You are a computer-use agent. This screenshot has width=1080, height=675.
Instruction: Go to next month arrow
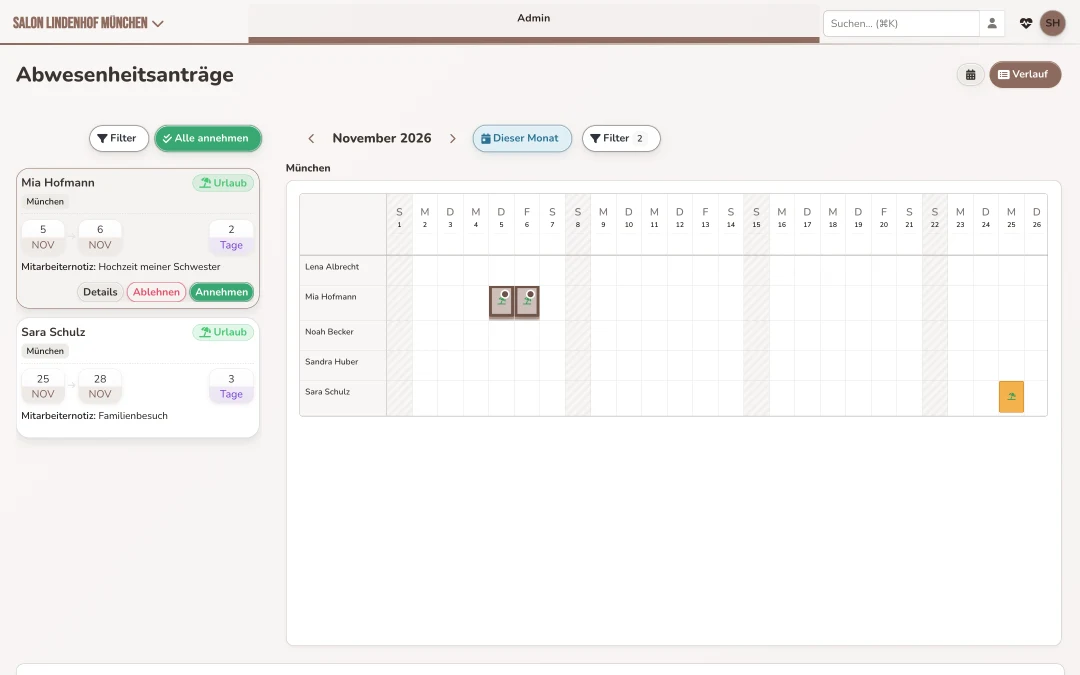[453, 138]
